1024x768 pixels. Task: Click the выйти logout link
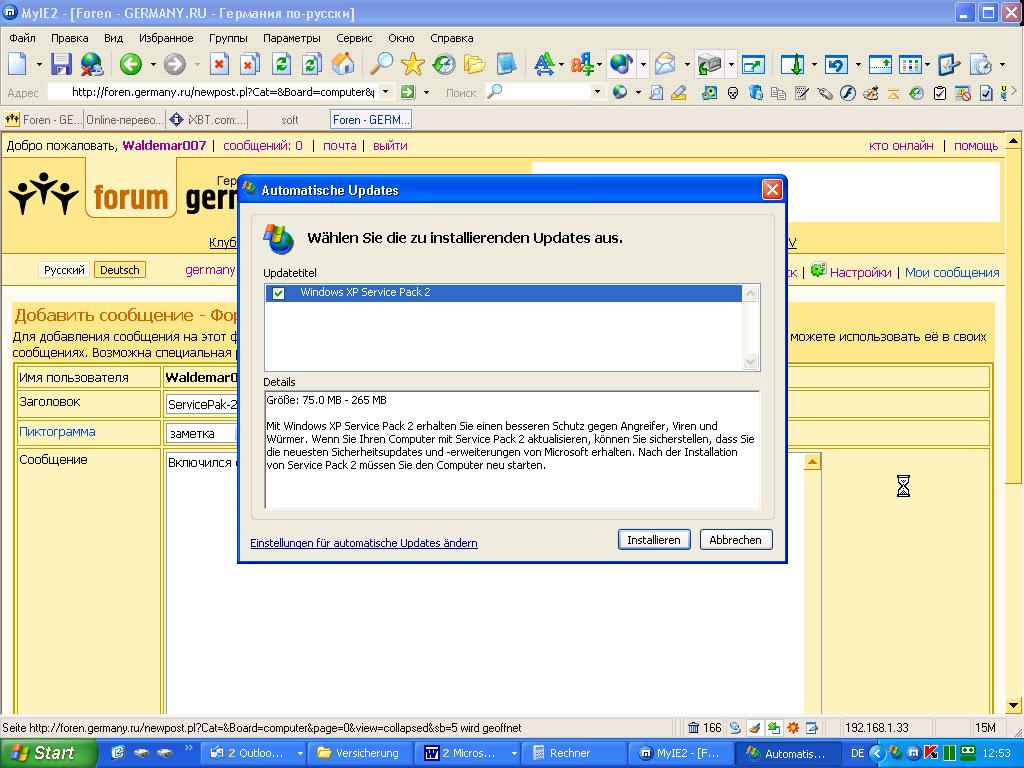(390, 146)
